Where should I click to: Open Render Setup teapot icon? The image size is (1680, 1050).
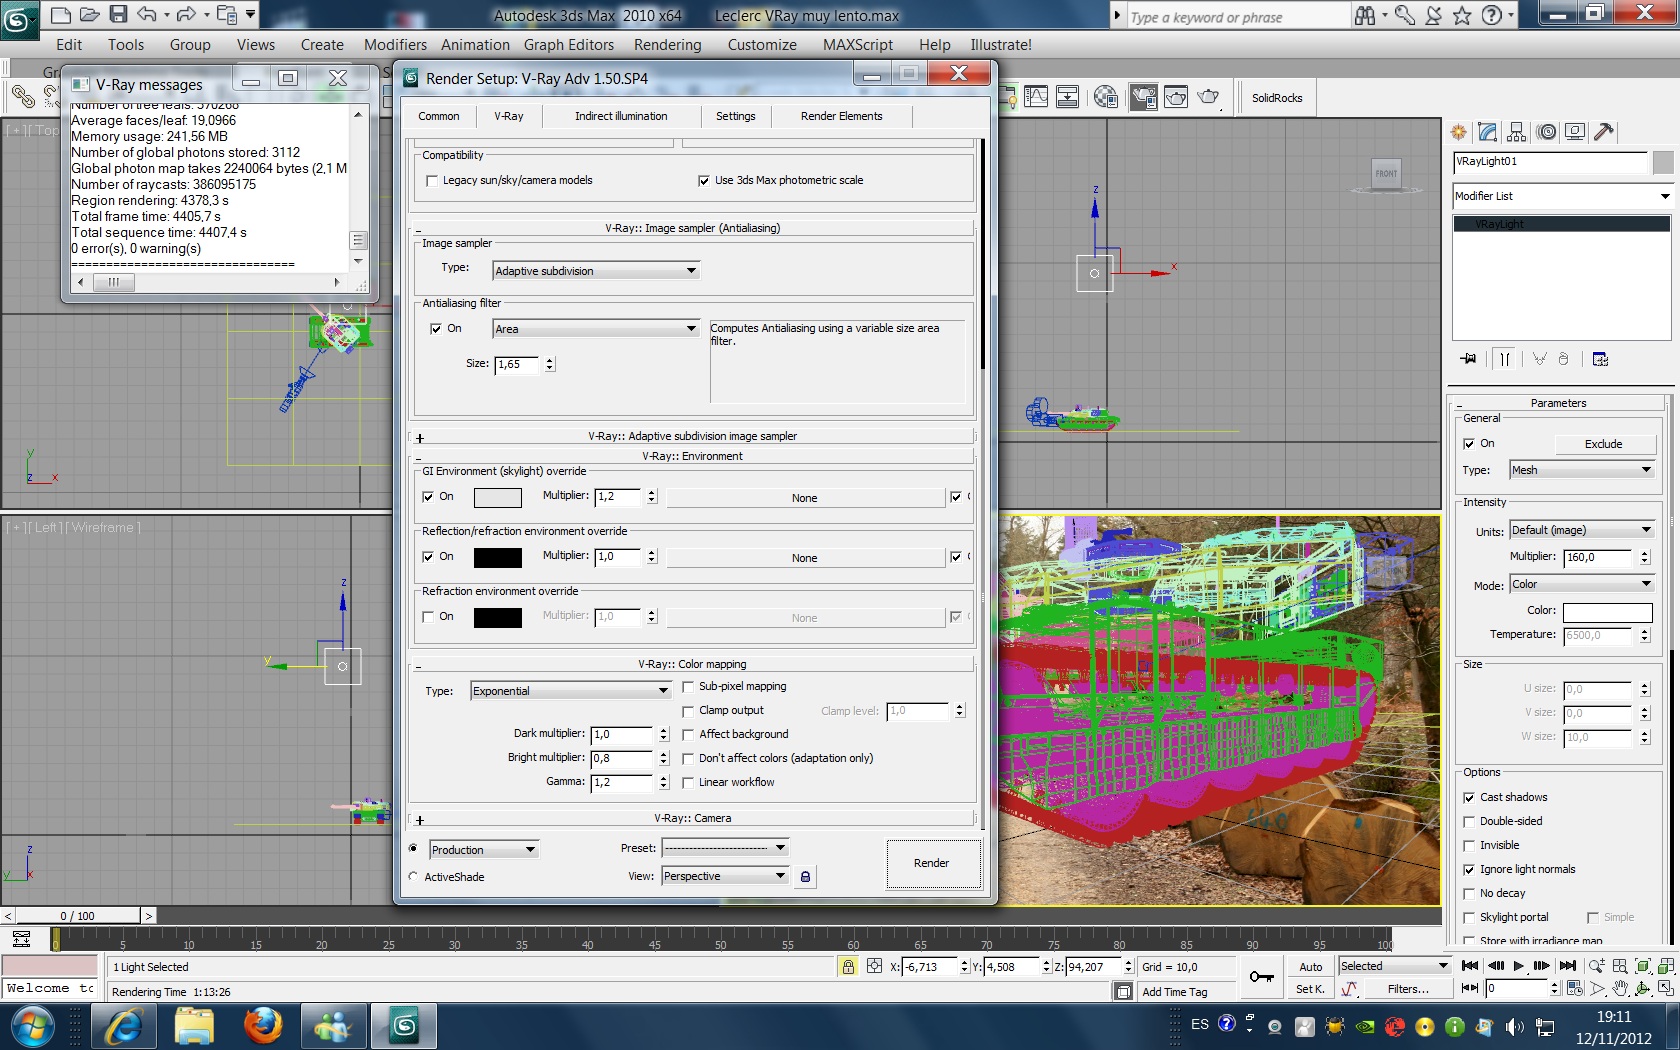(x=1143, y=97)
